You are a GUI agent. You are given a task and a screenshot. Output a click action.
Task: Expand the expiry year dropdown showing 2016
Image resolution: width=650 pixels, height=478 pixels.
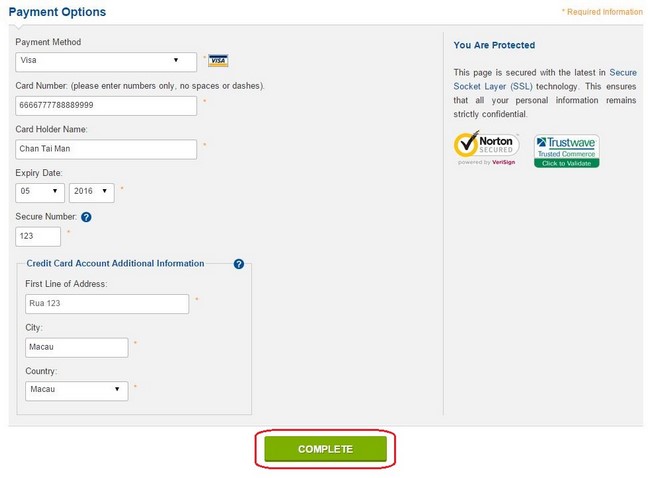[x=92, y=193]
